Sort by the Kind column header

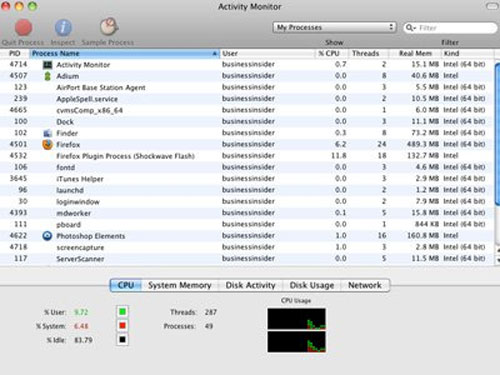coord(468,54)
